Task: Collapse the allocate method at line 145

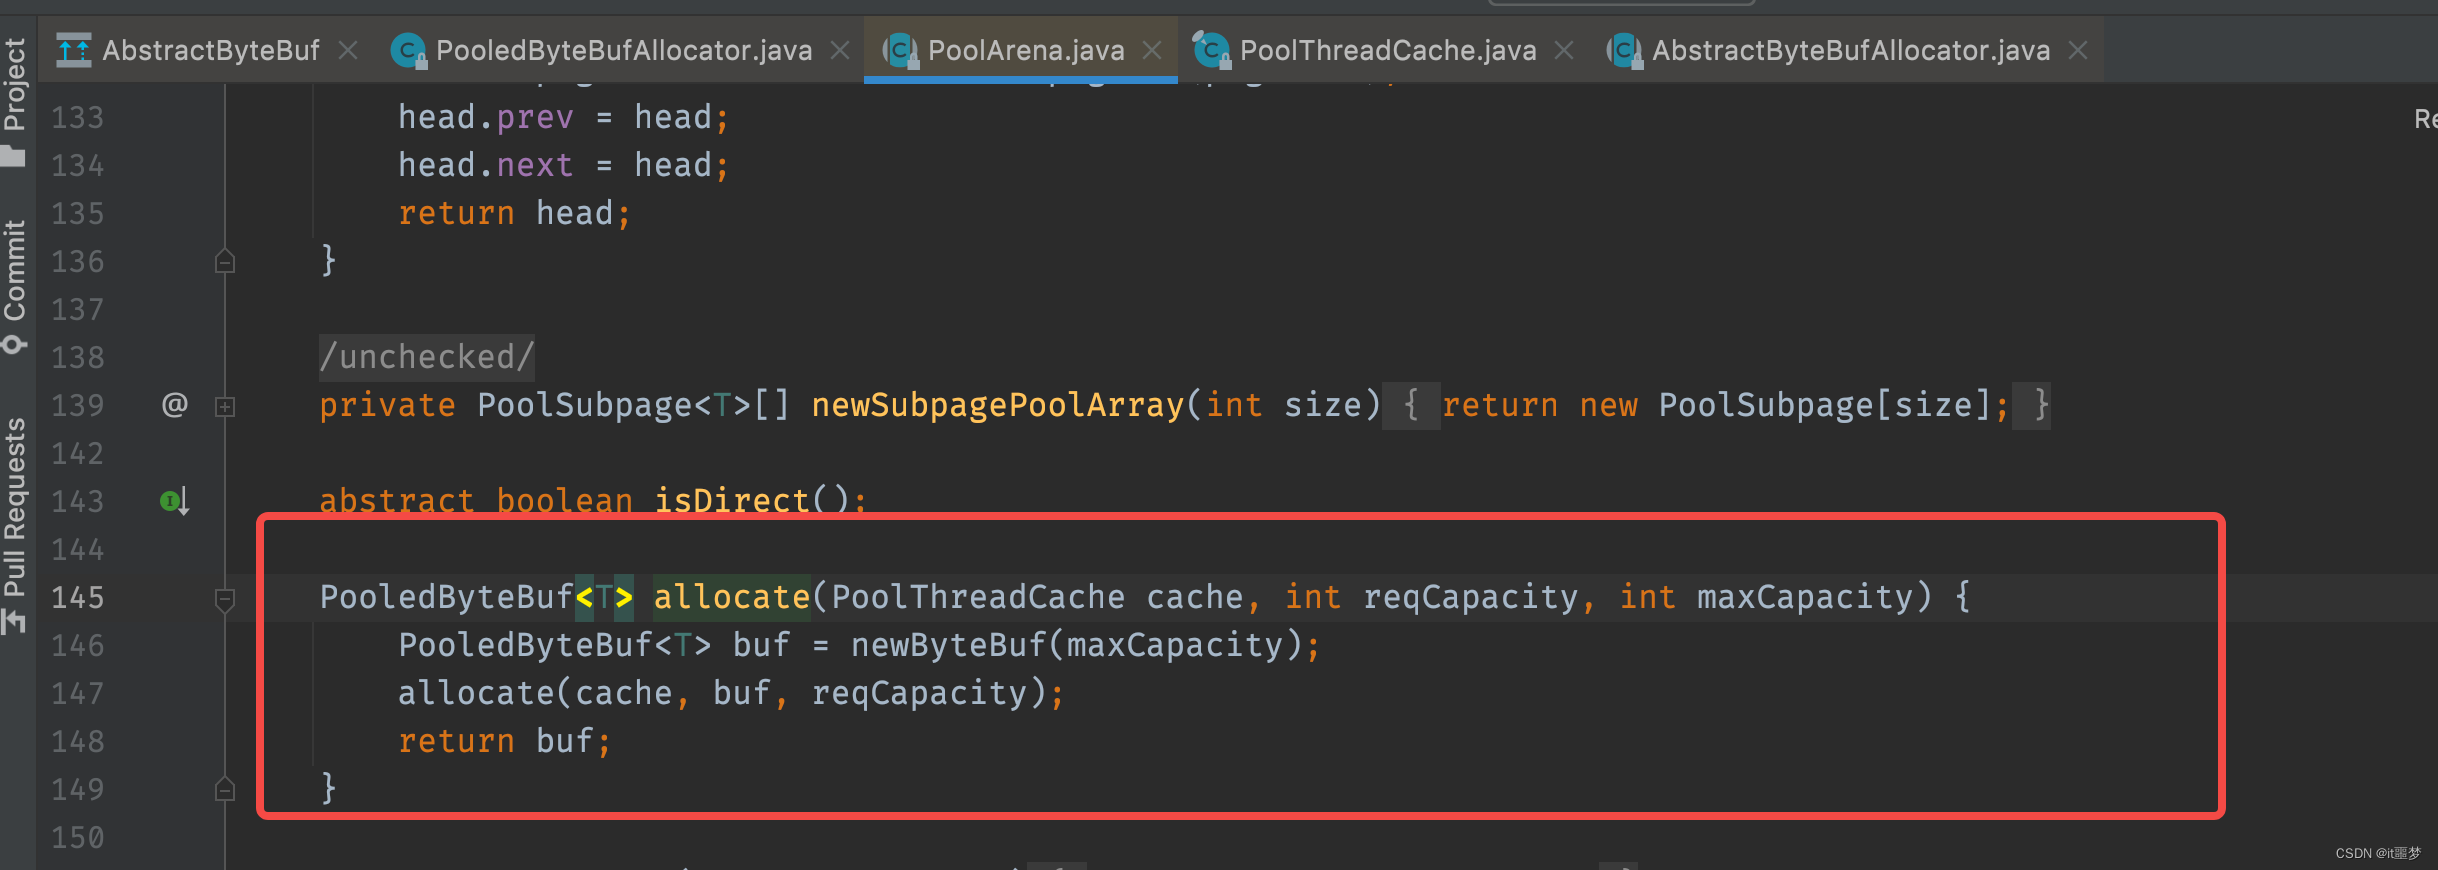Action: coord(225,599)
